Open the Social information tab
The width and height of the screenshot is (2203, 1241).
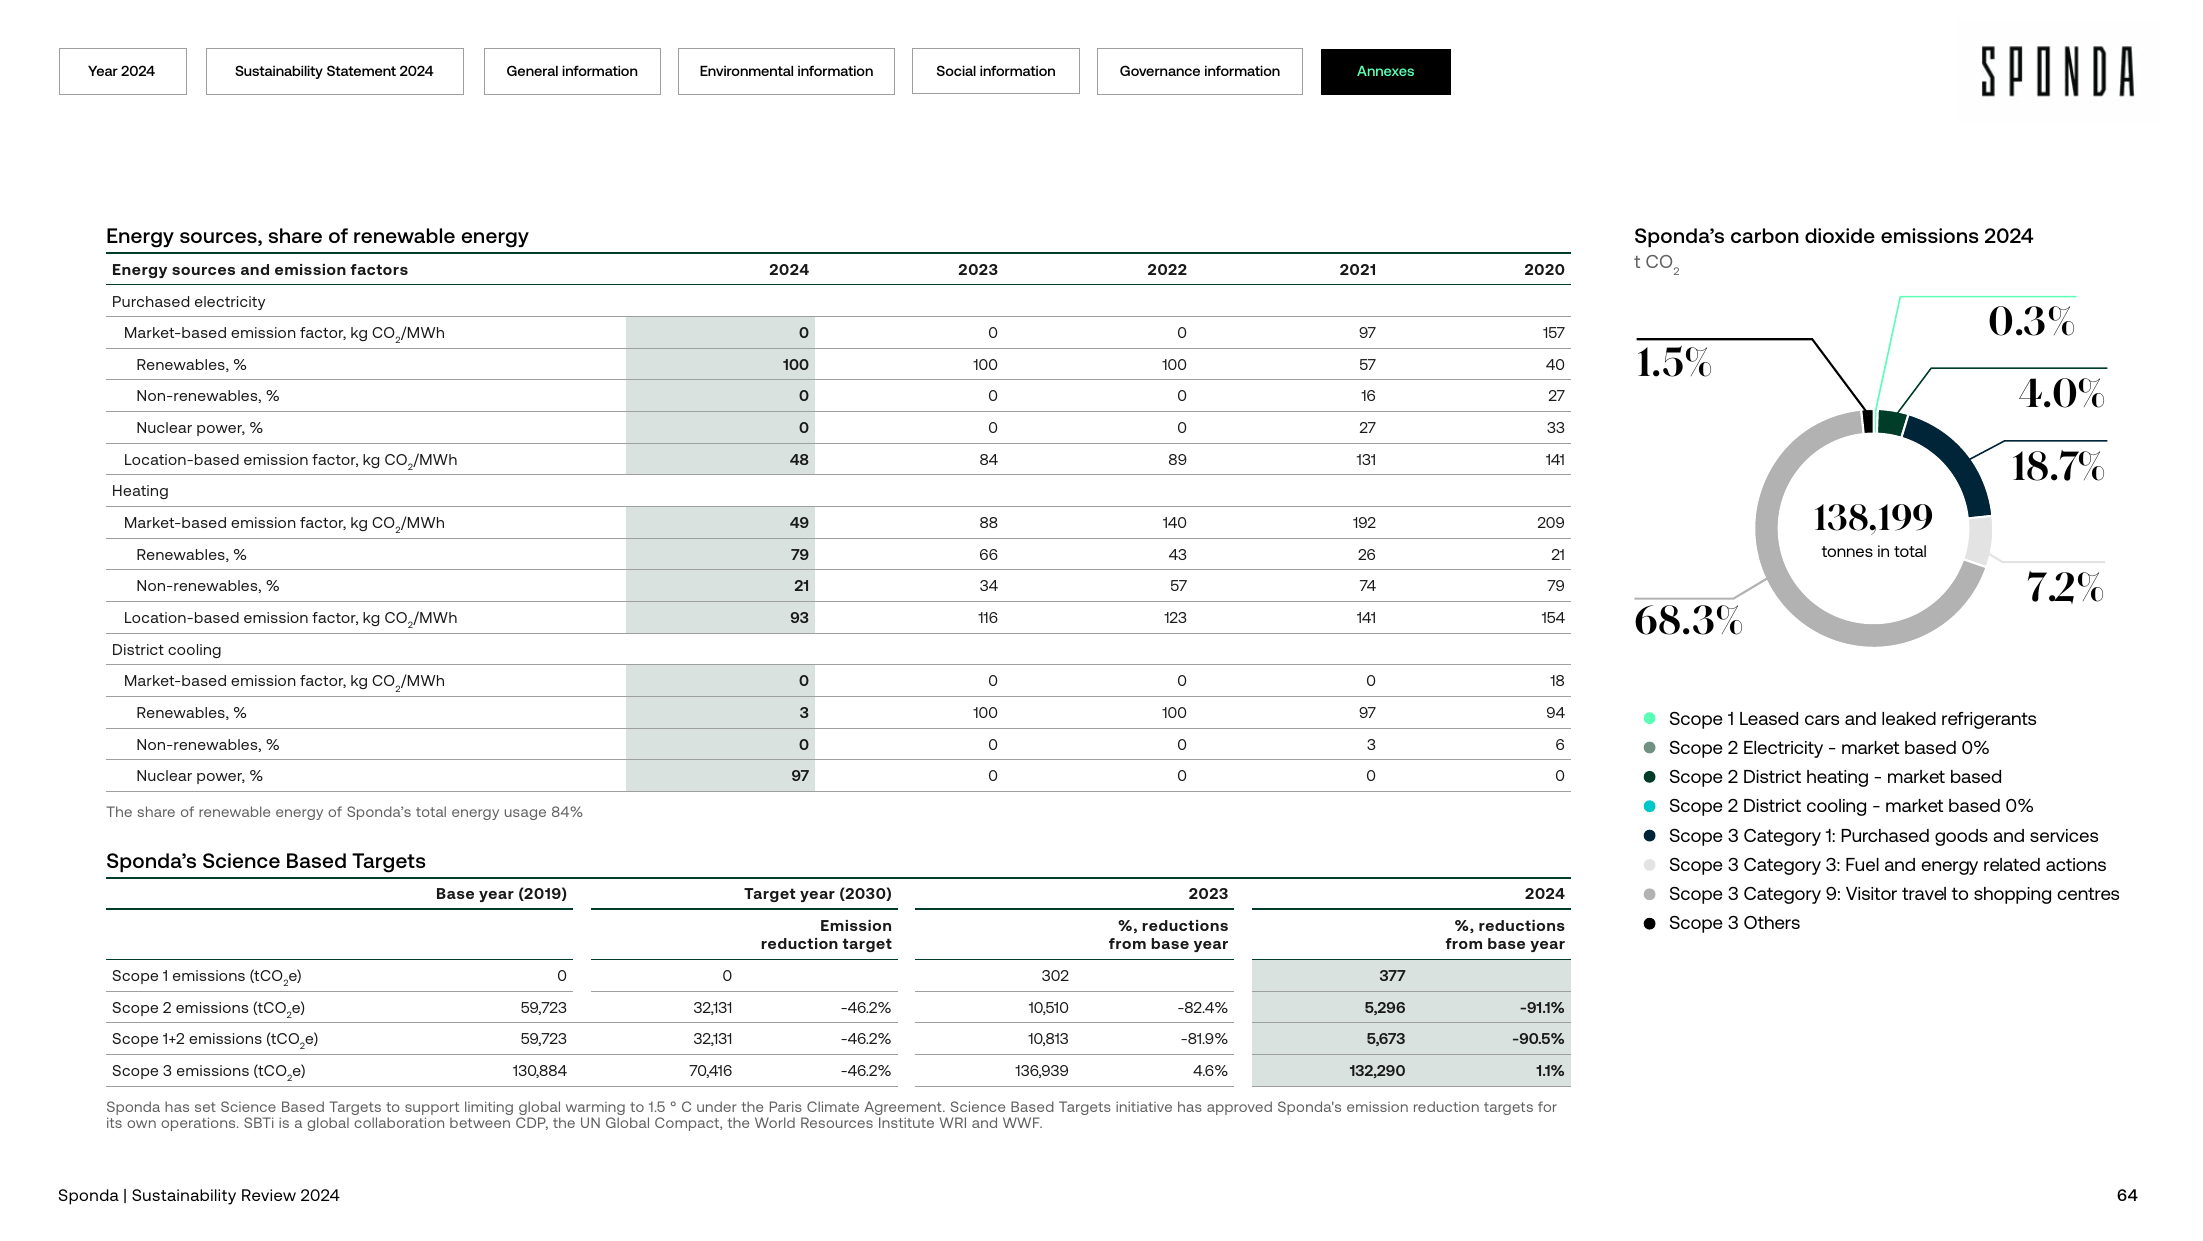pos(995,71)
